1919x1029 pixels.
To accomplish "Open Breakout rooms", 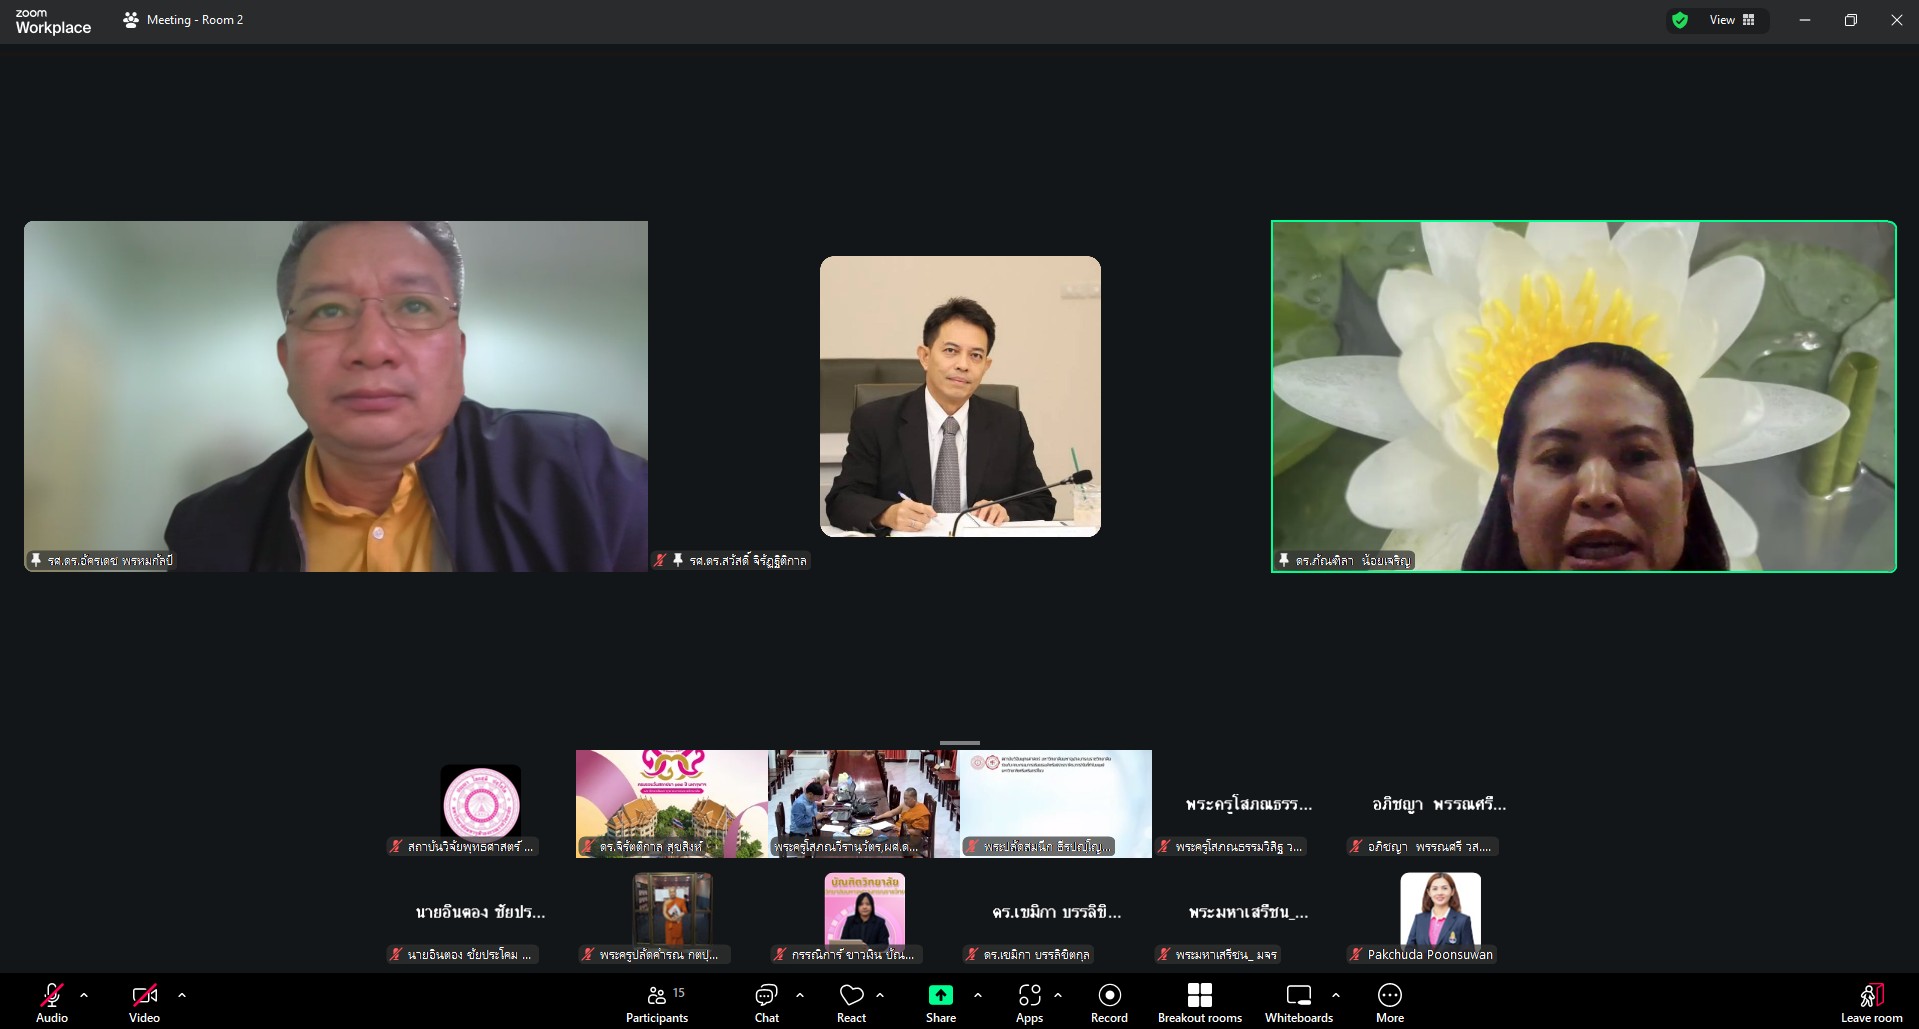I will pyautogui.click(x=1199, y=1002).
